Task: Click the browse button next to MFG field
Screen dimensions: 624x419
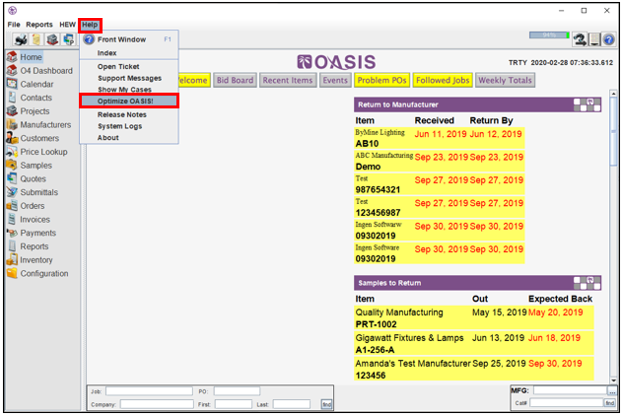Action: [611, 391]
